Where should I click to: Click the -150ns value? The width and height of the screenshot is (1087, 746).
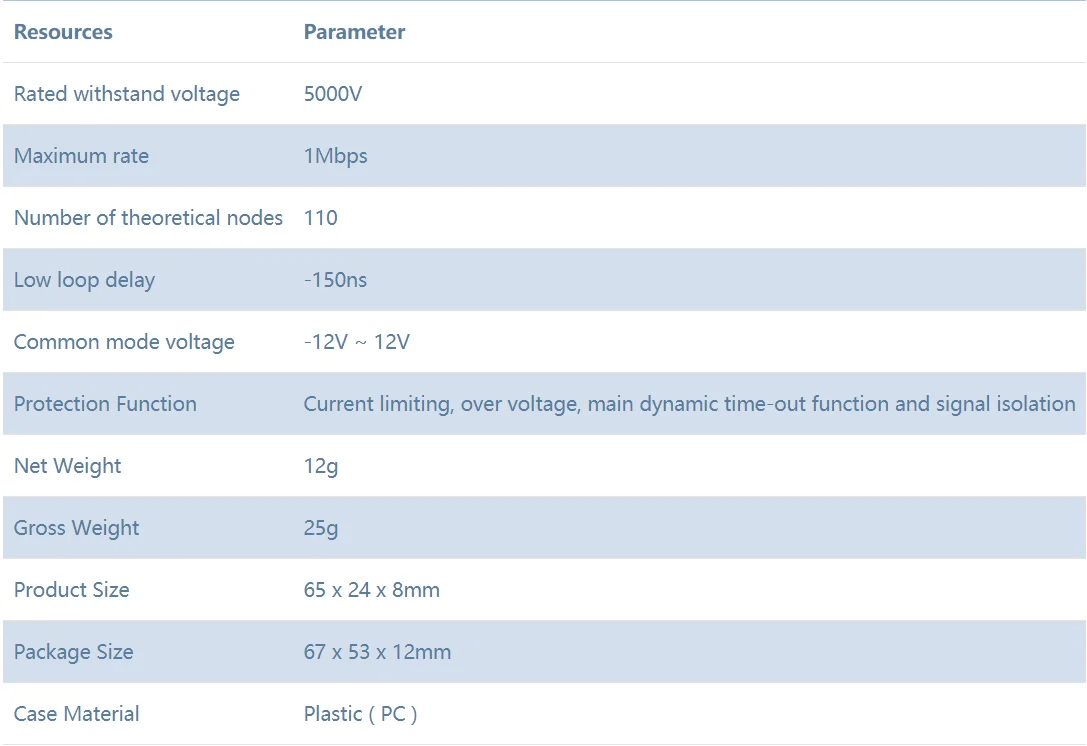pos(335,280)
